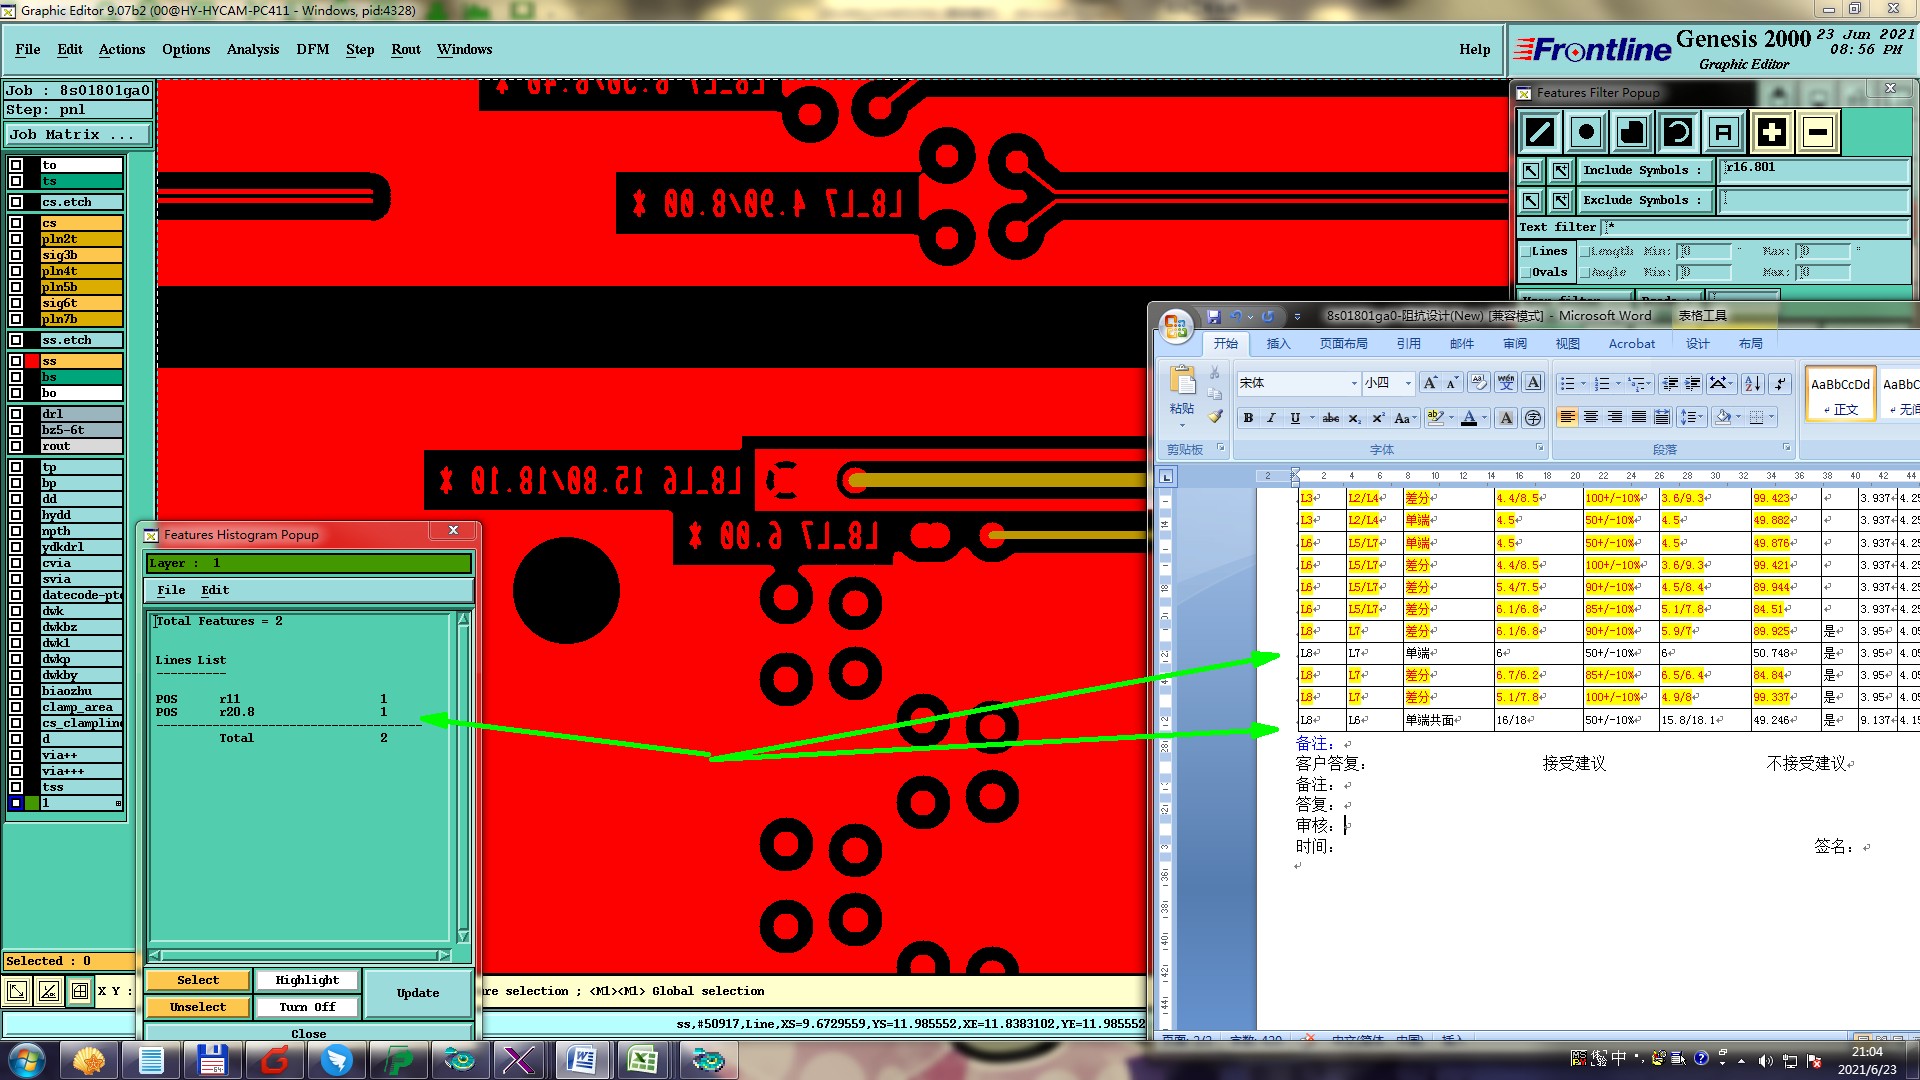Enable the Ovals checkbox in filter popup

click(1526, 273)
